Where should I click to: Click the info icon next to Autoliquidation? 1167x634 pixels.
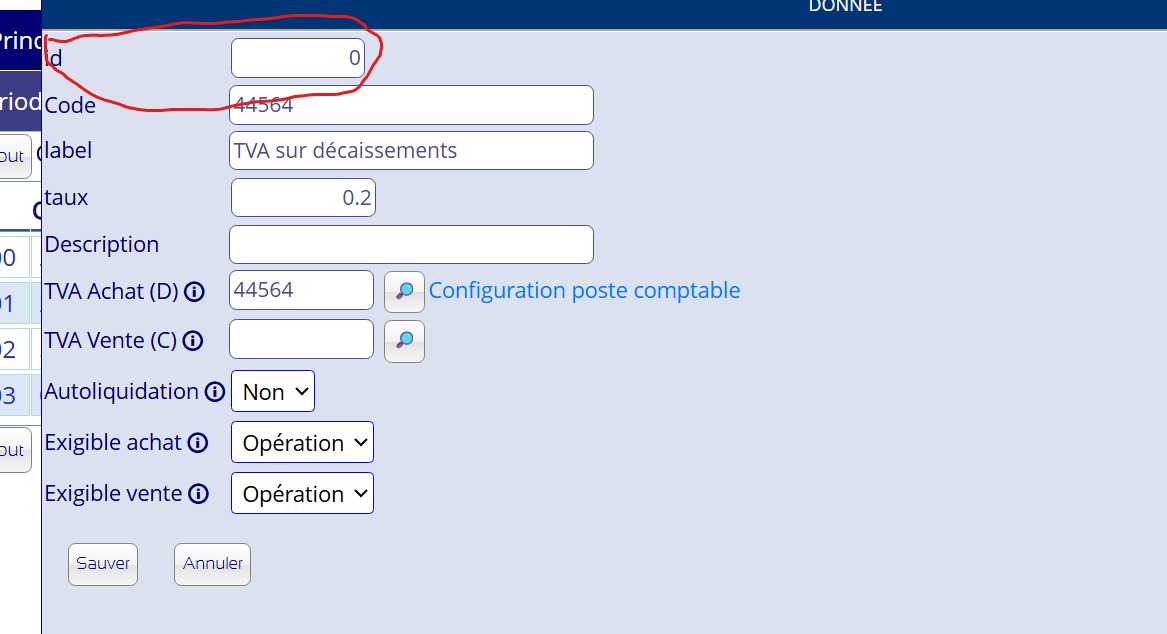[x=214, y=392]
